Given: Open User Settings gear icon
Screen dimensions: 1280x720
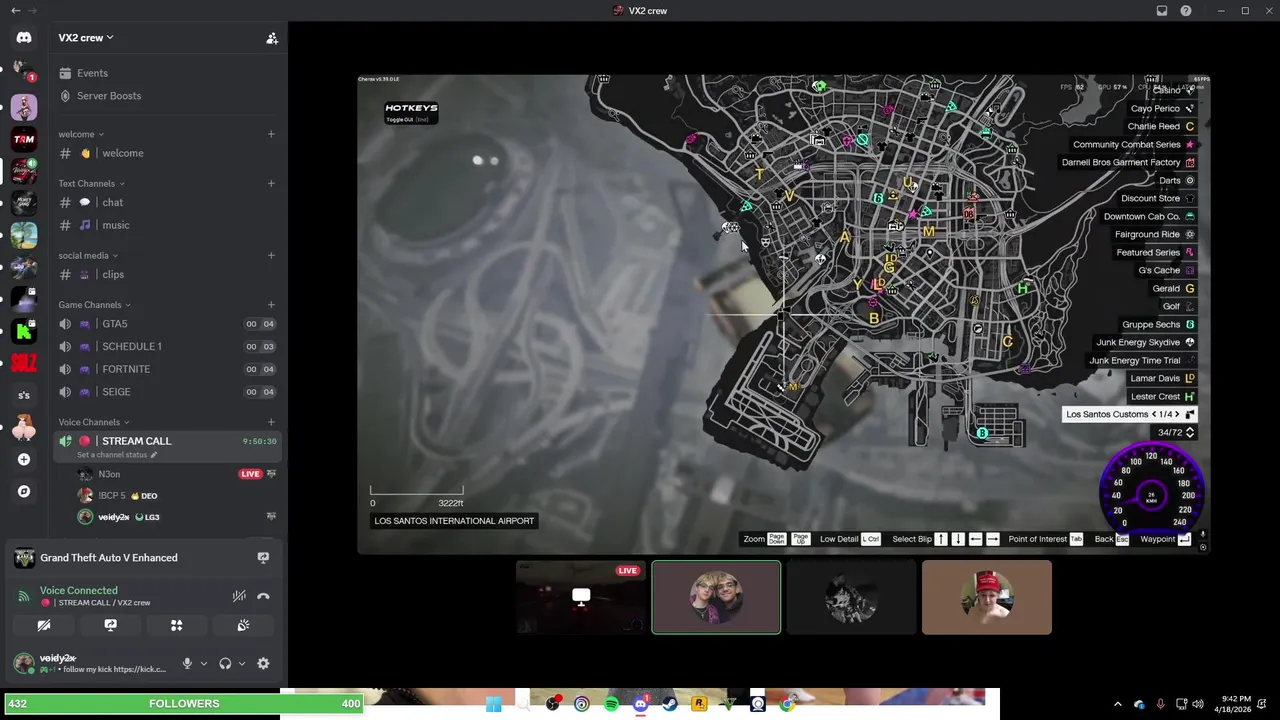Looking at the screenshot, I should (x=263, y=663).
